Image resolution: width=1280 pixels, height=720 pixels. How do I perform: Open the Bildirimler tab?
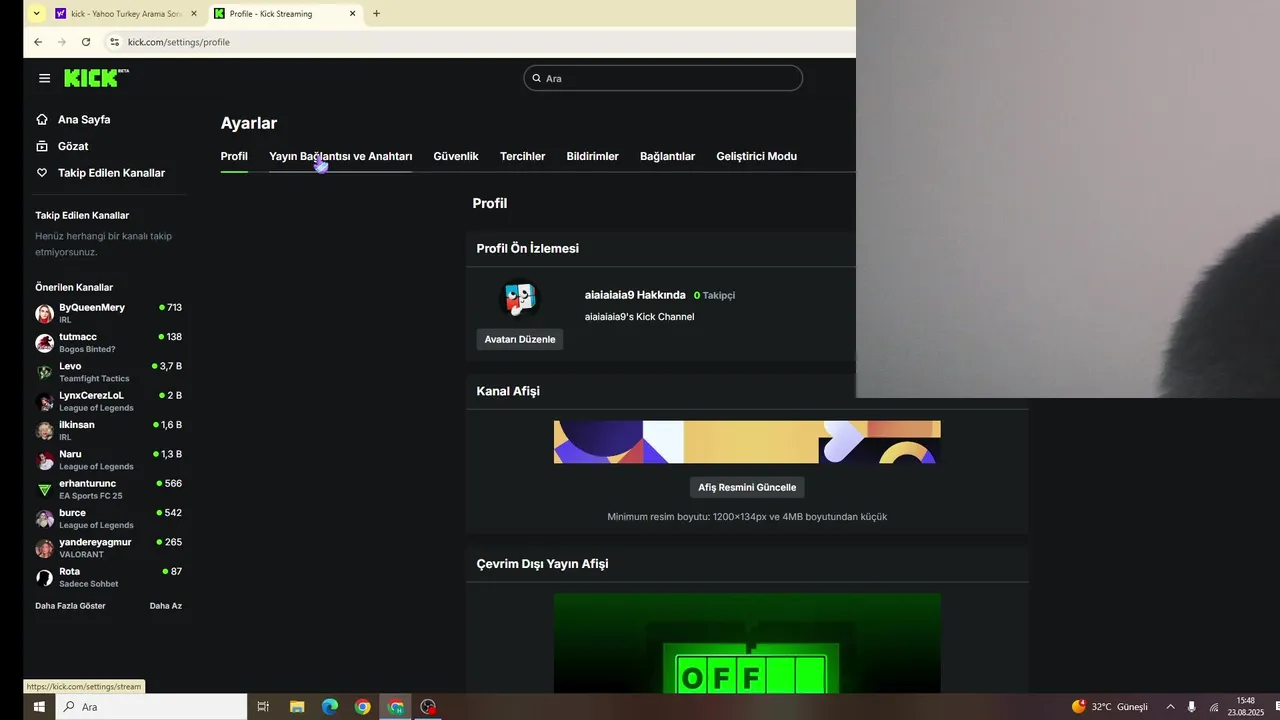592,156
